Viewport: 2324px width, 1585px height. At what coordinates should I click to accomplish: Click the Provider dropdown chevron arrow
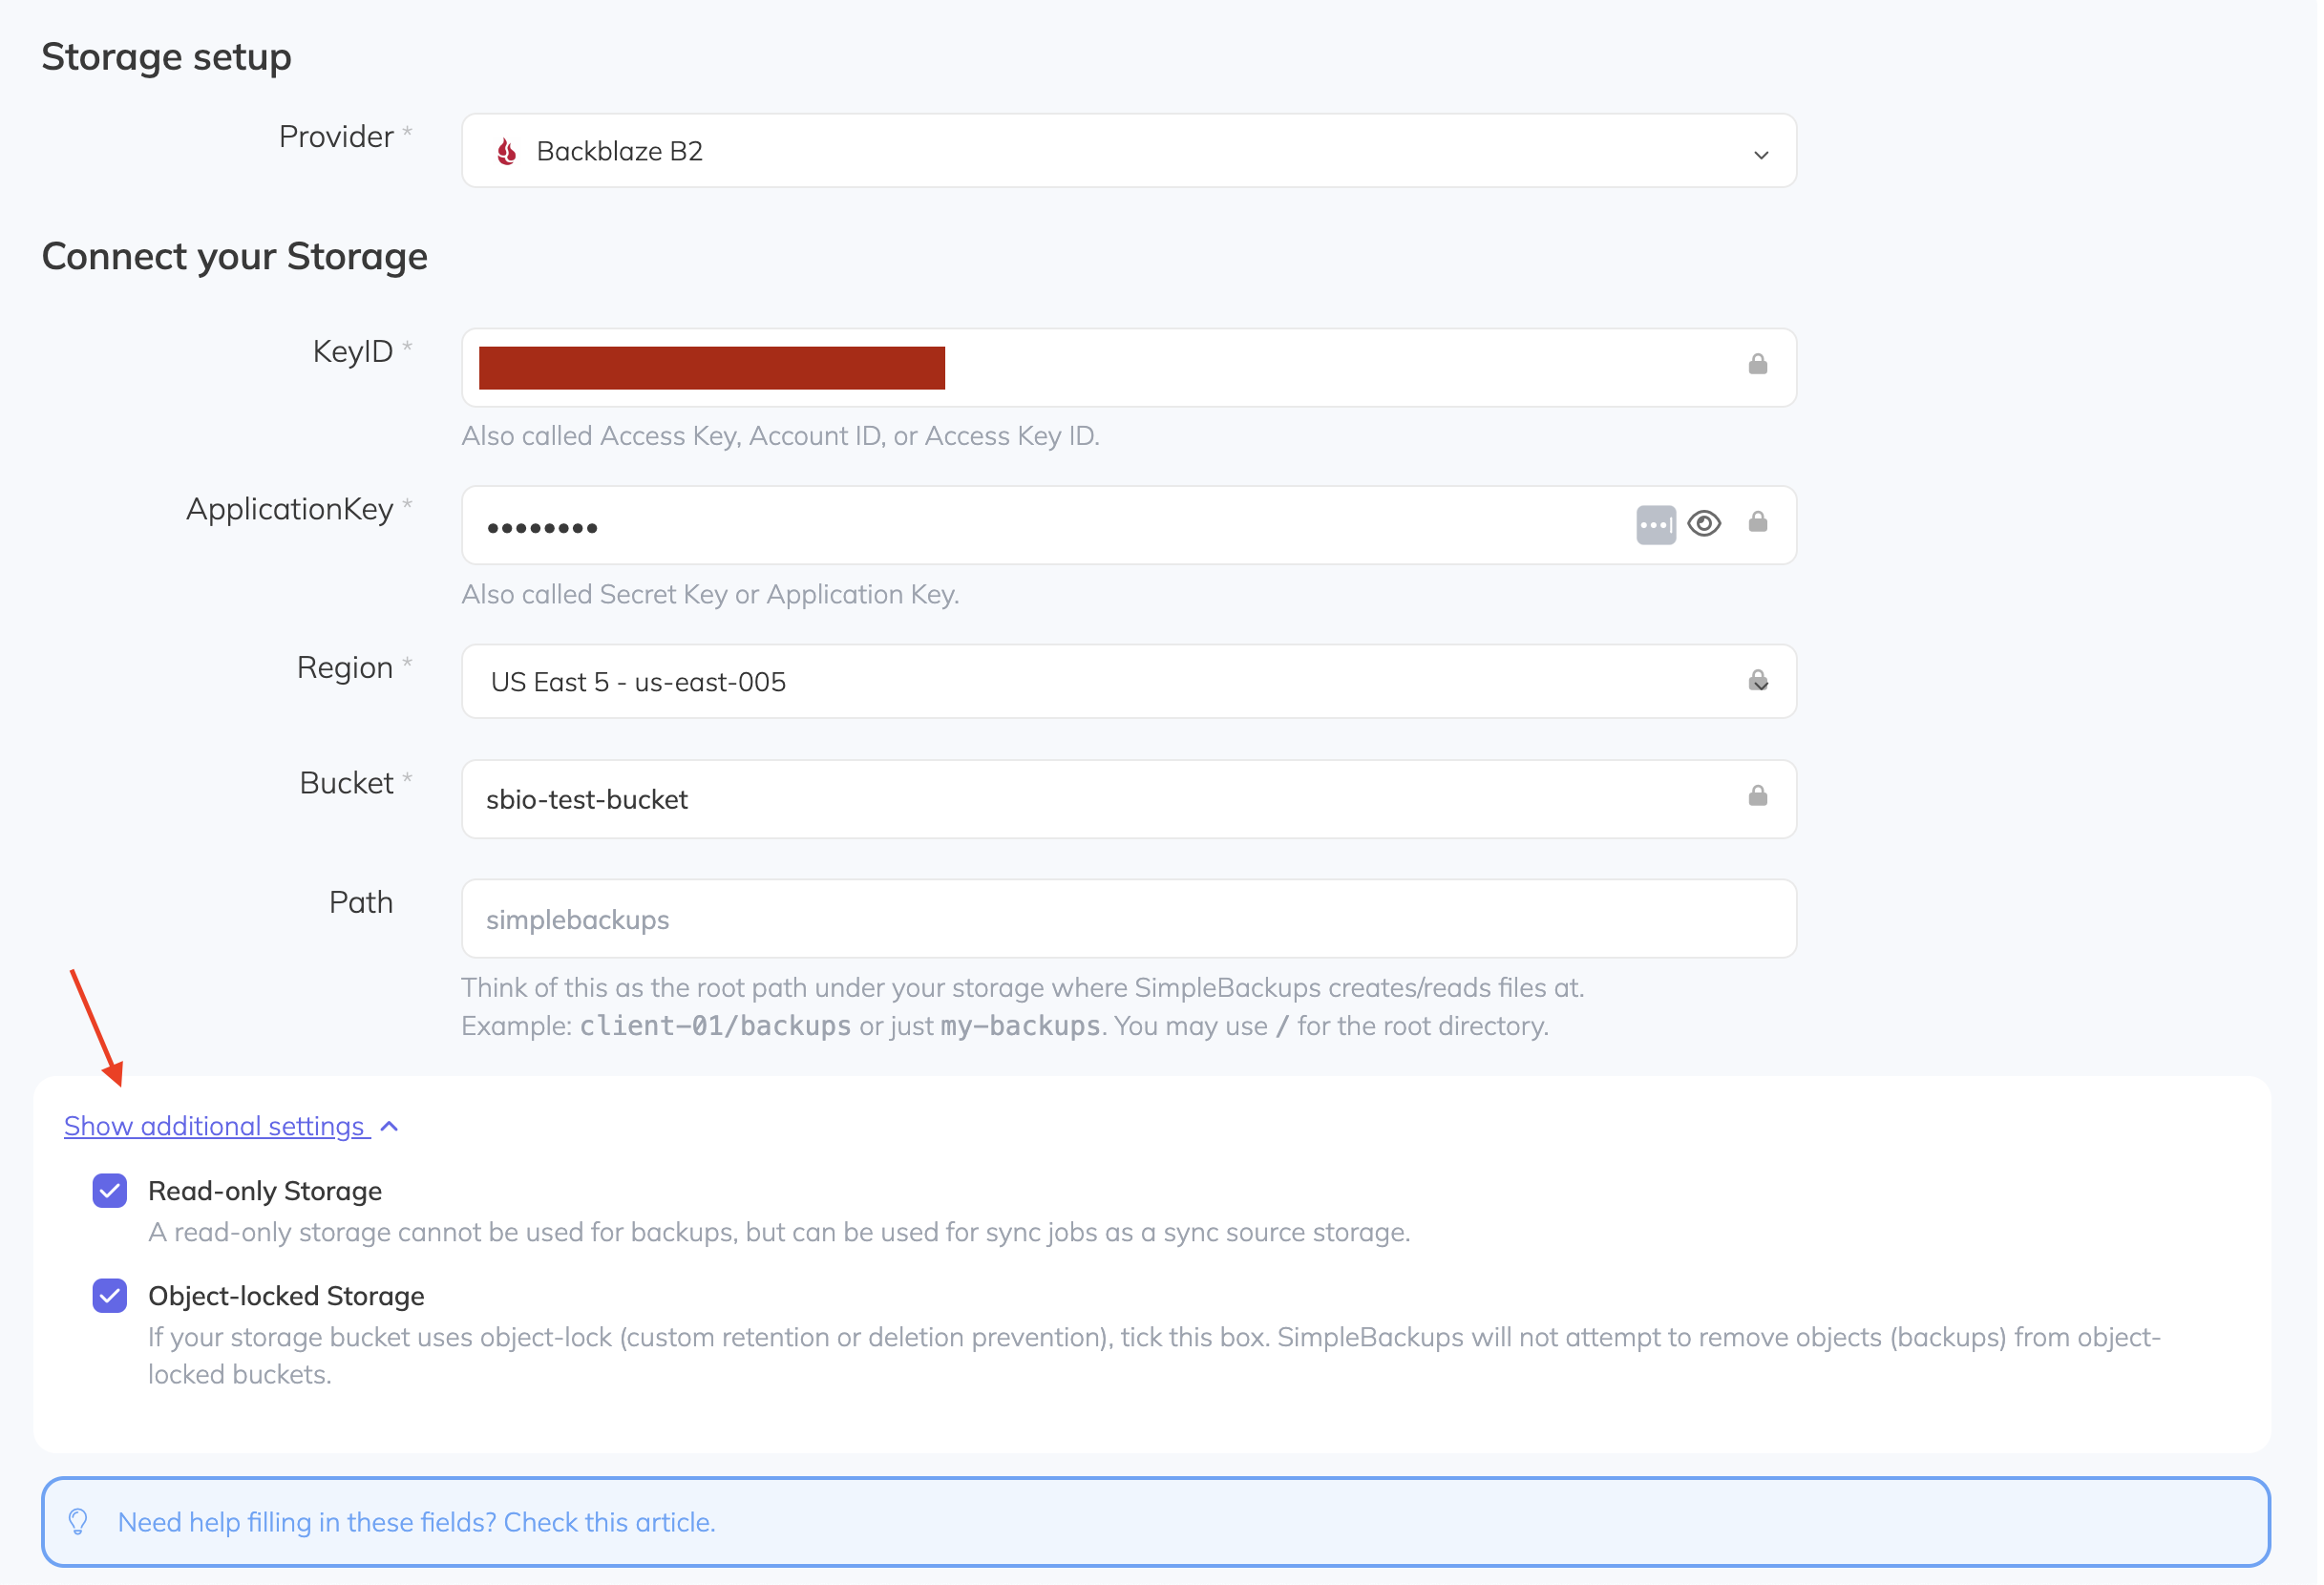click(1761, 155)
